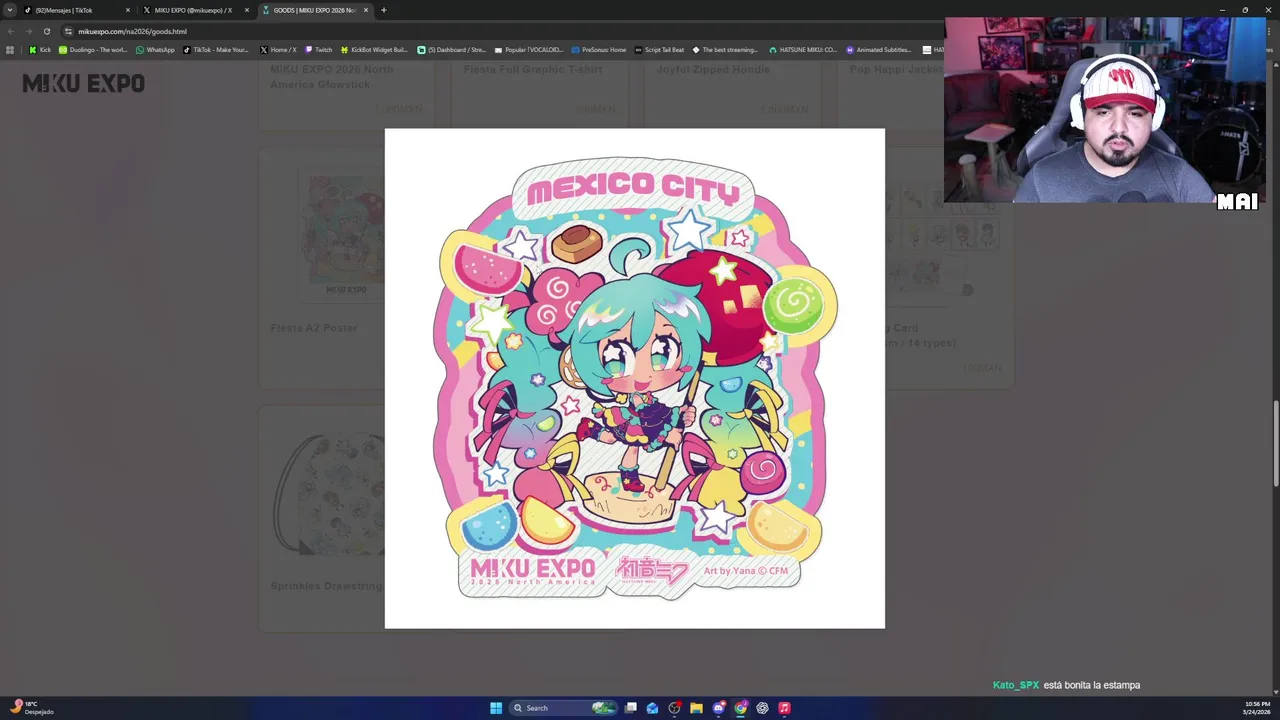Open the Chrome apps grid bookmark icon

(x=10, y=50)
